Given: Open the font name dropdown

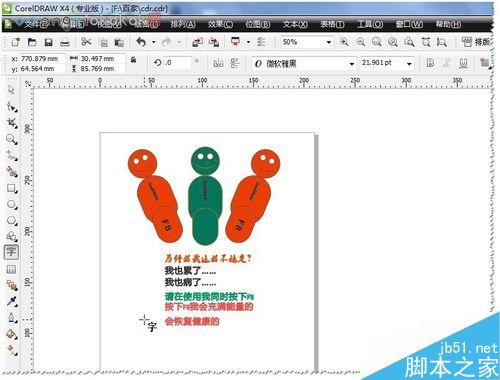Looking at the screenshot, I should click(x=352, y=63).
